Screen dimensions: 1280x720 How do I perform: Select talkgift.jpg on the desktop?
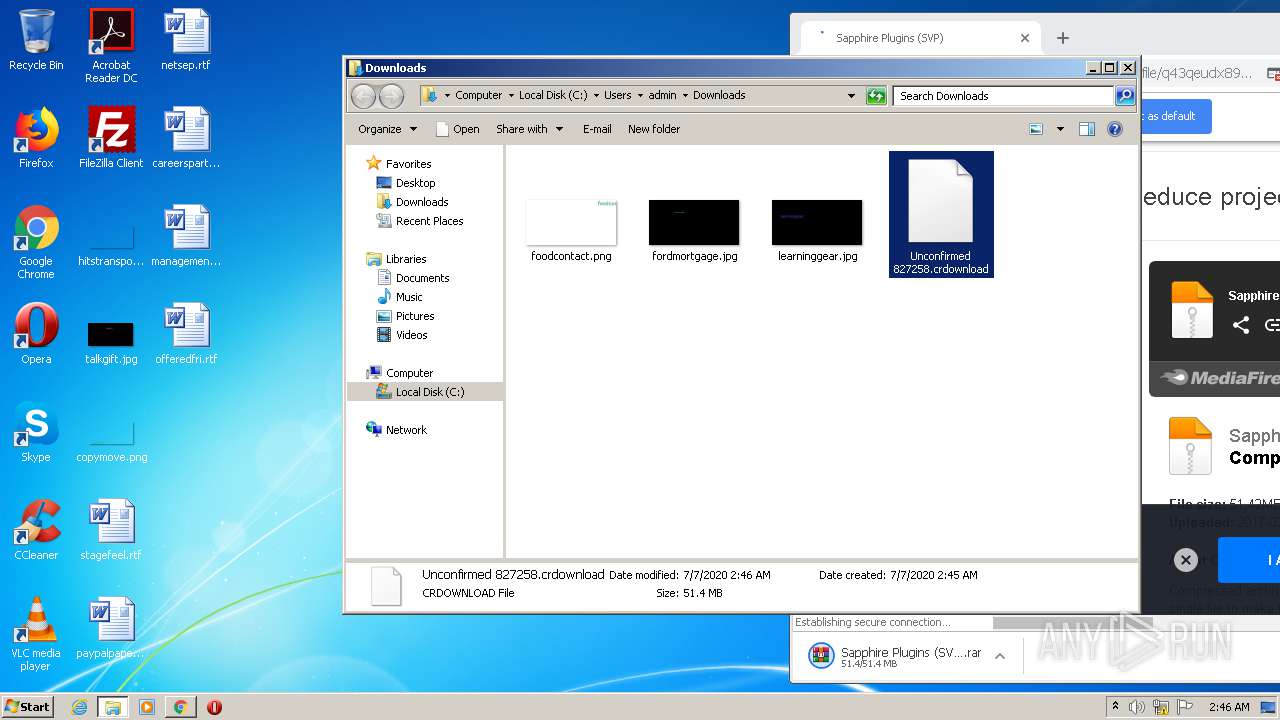pyautogui.click(x=111, y=340)
